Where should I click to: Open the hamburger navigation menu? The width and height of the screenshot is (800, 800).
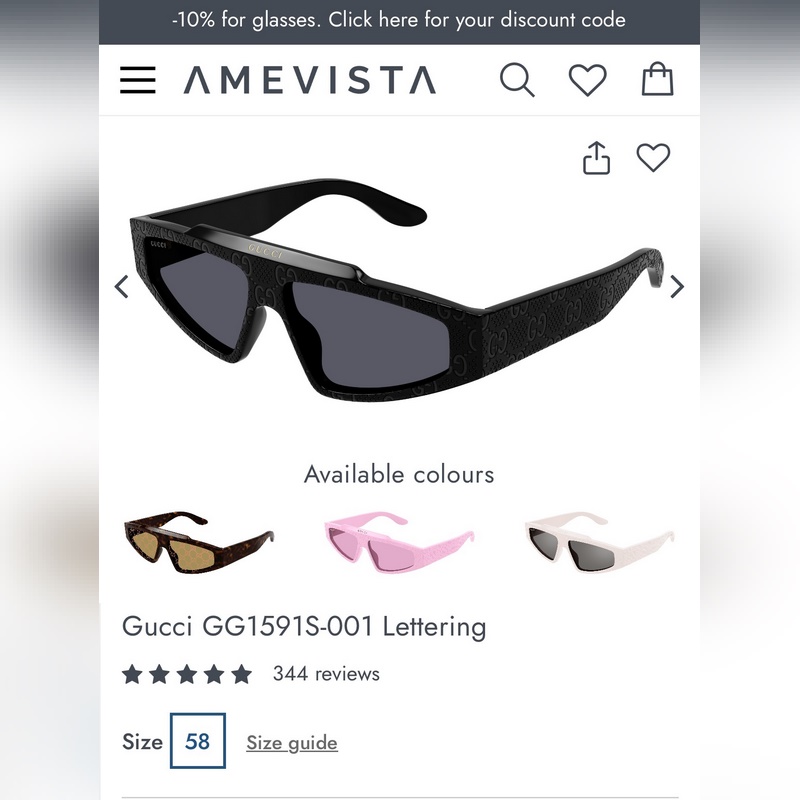click(x=138, y=80)
